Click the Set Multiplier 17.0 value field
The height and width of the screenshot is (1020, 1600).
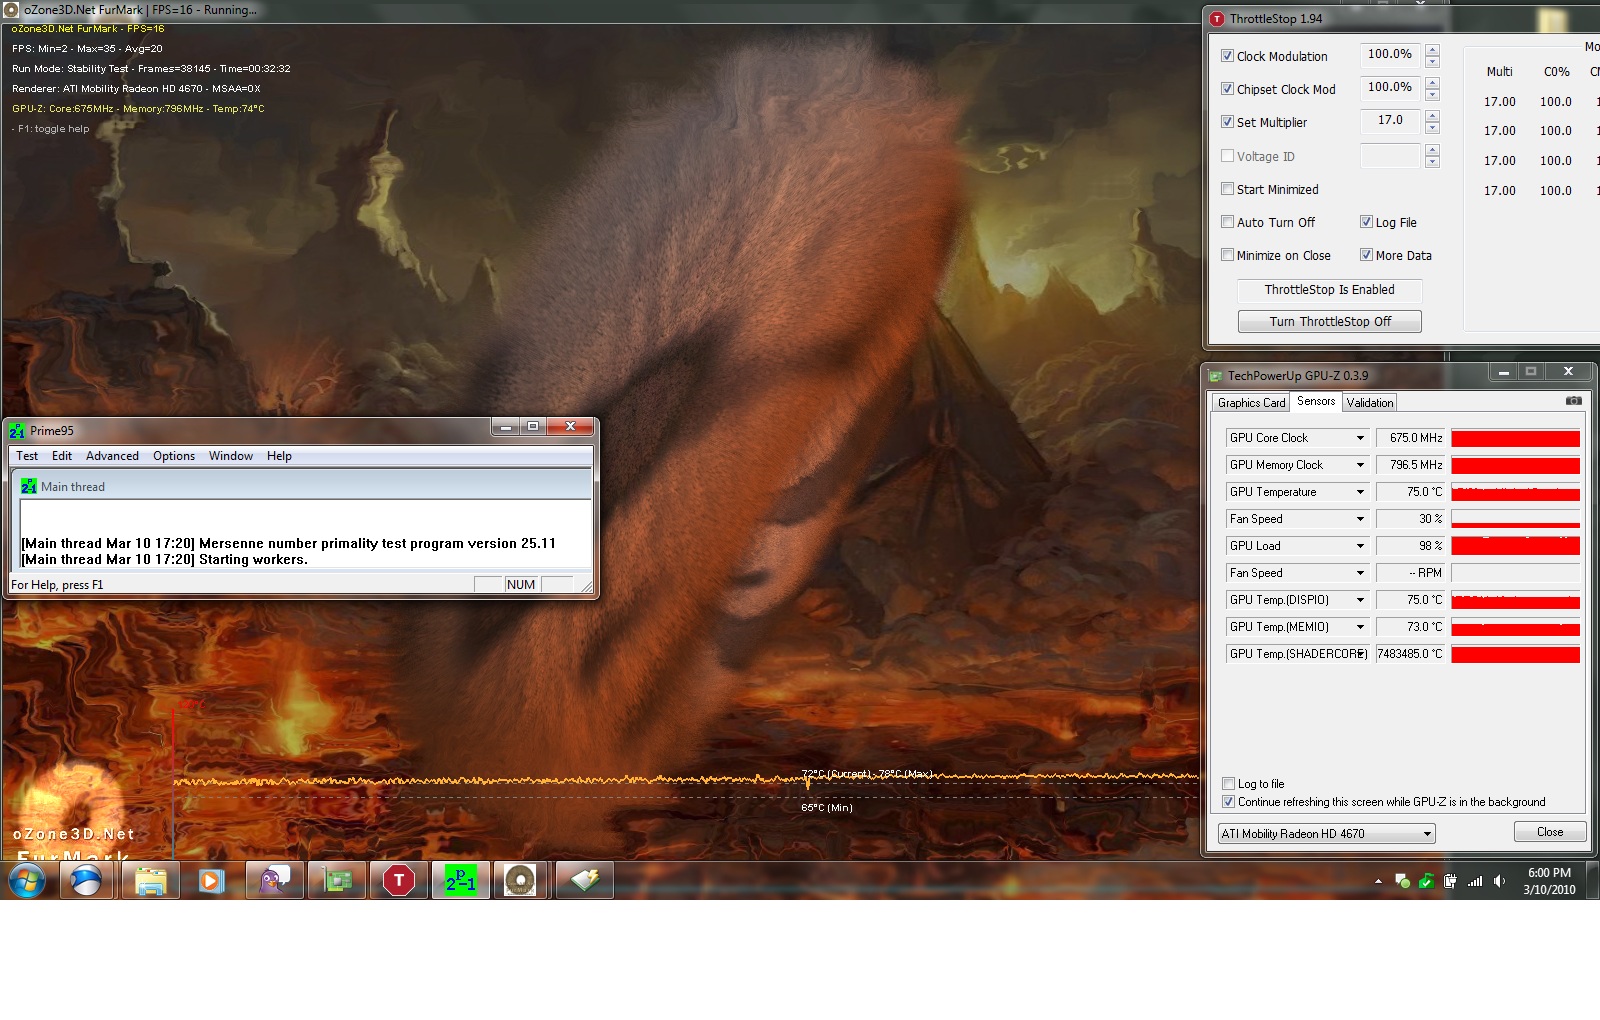coord(1390,121)
